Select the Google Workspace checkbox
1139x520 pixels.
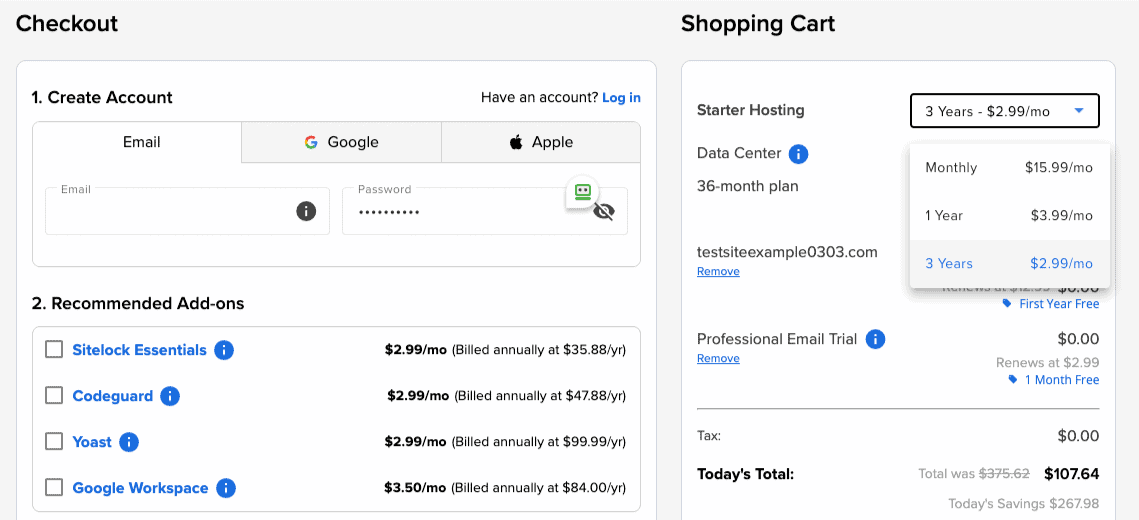54,487
